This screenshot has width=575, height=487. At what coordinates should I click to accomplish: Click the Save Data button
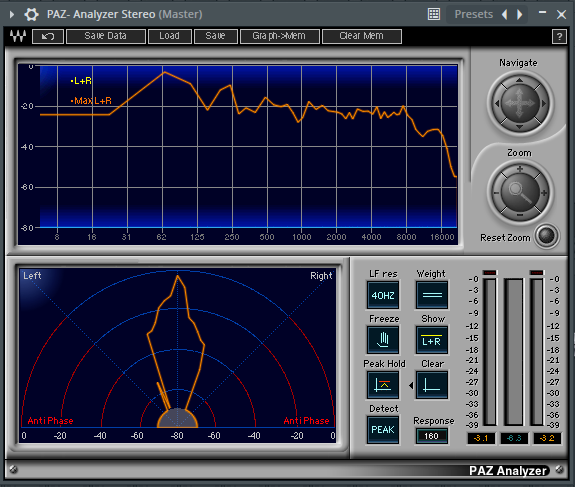106,36
